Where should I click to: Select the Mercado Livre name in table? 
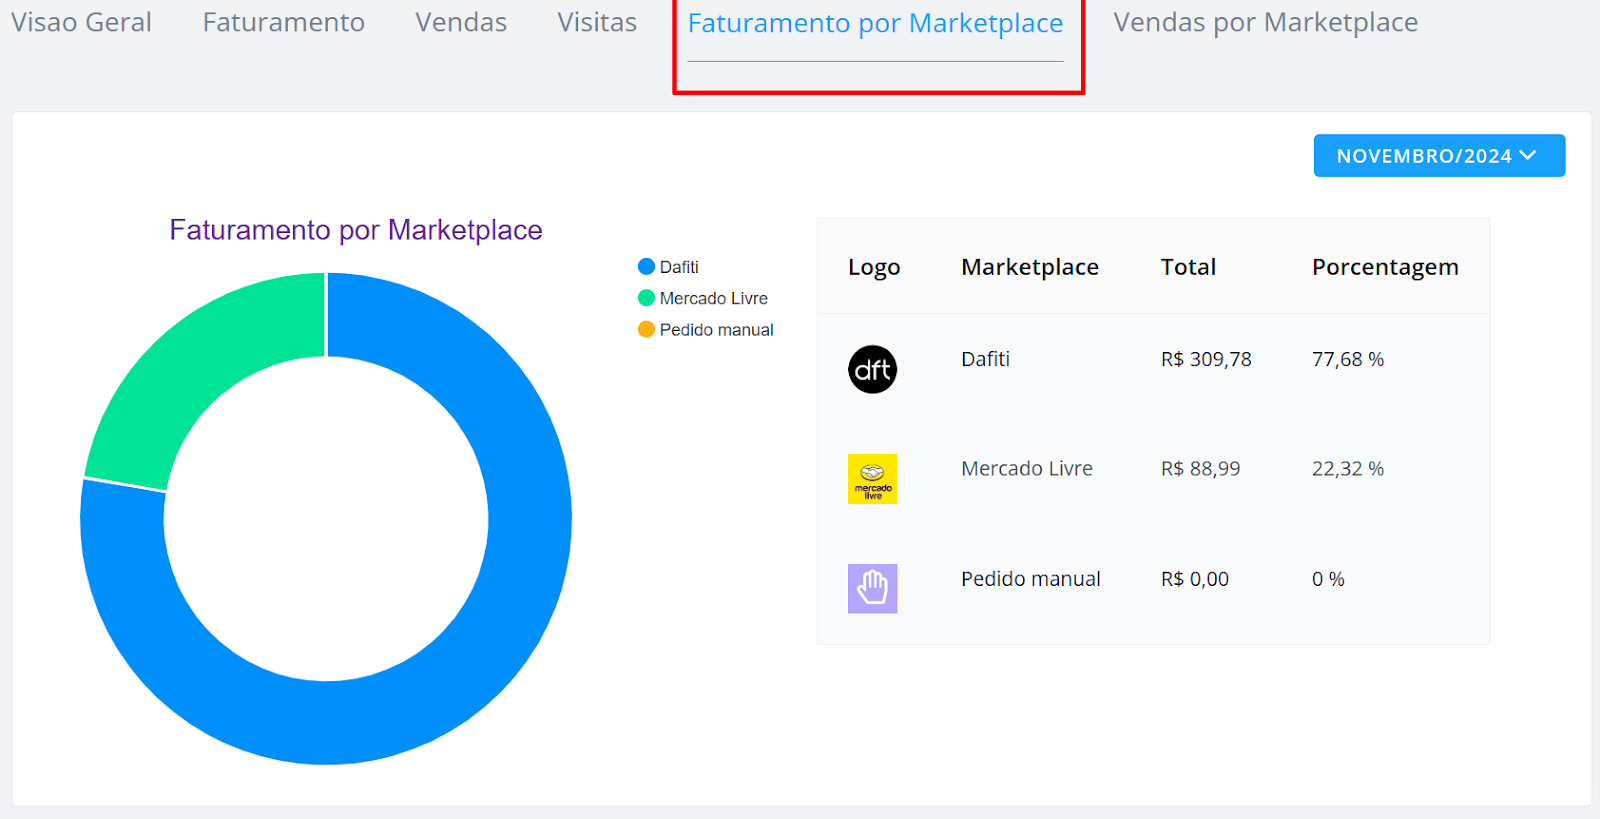(x=1027, y=468)
